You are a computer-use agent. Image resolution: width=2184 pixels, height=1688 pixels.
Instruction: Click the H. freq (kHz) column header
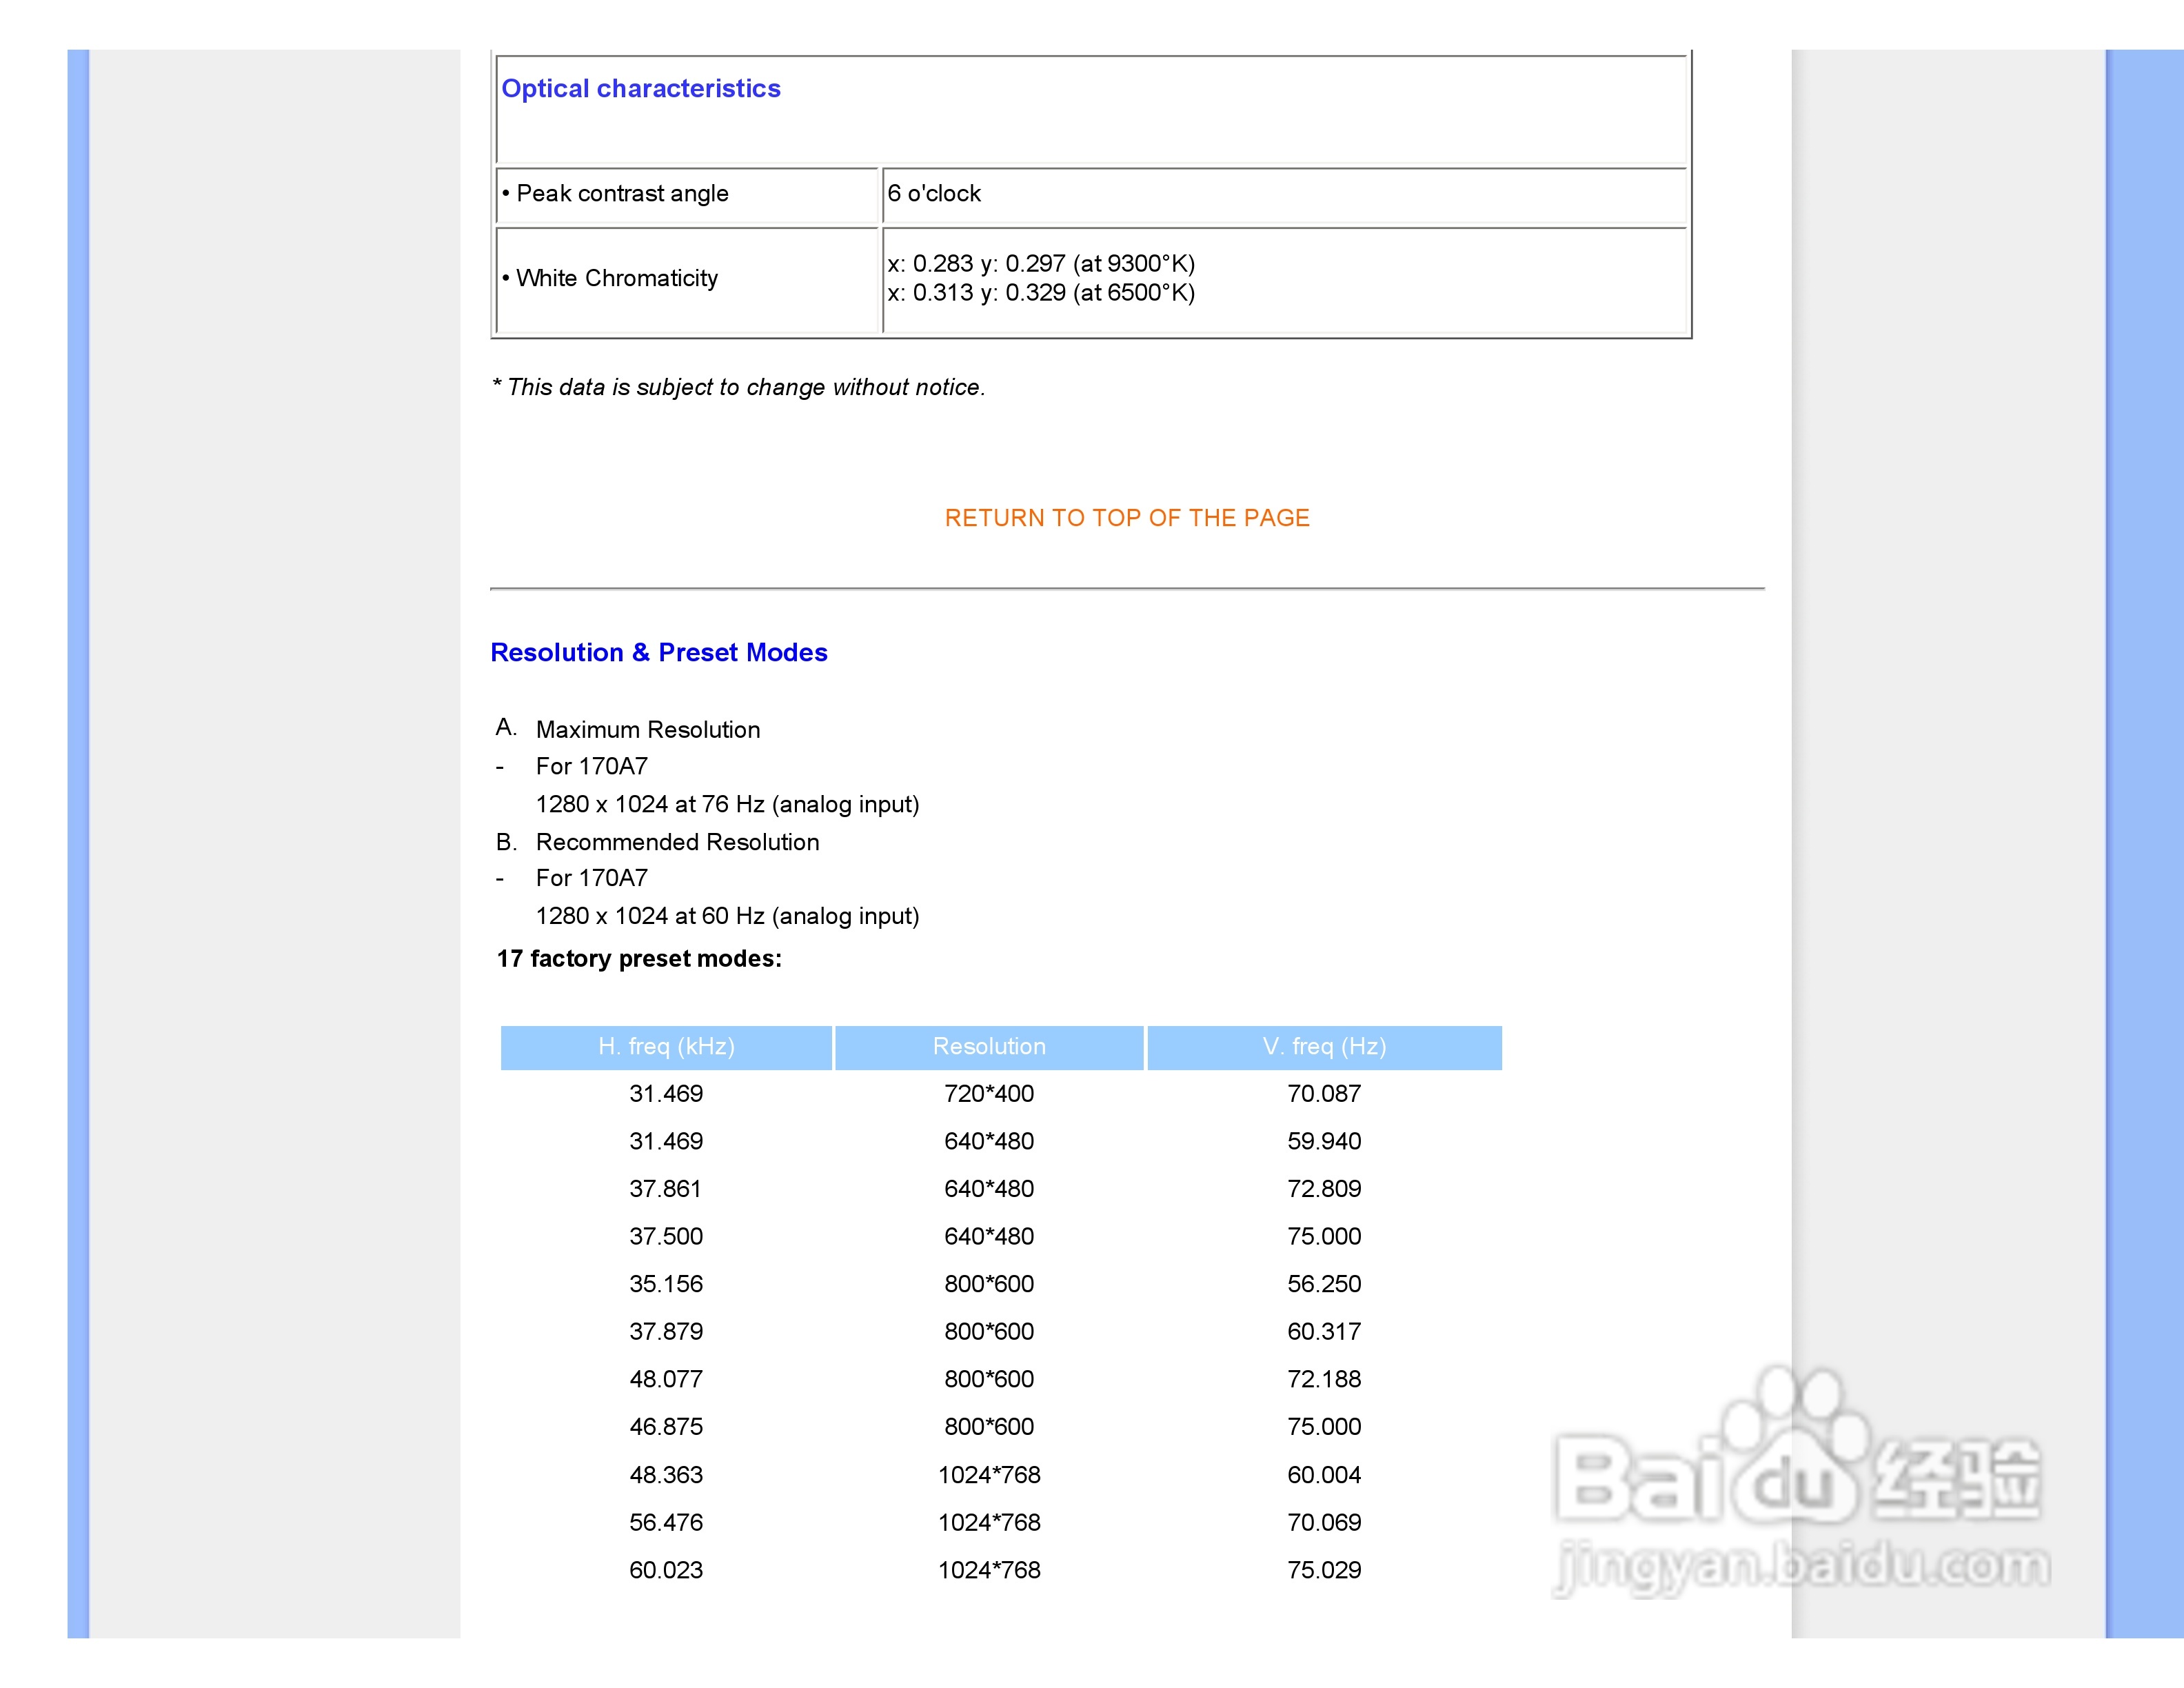click(x=666, y=1047)
